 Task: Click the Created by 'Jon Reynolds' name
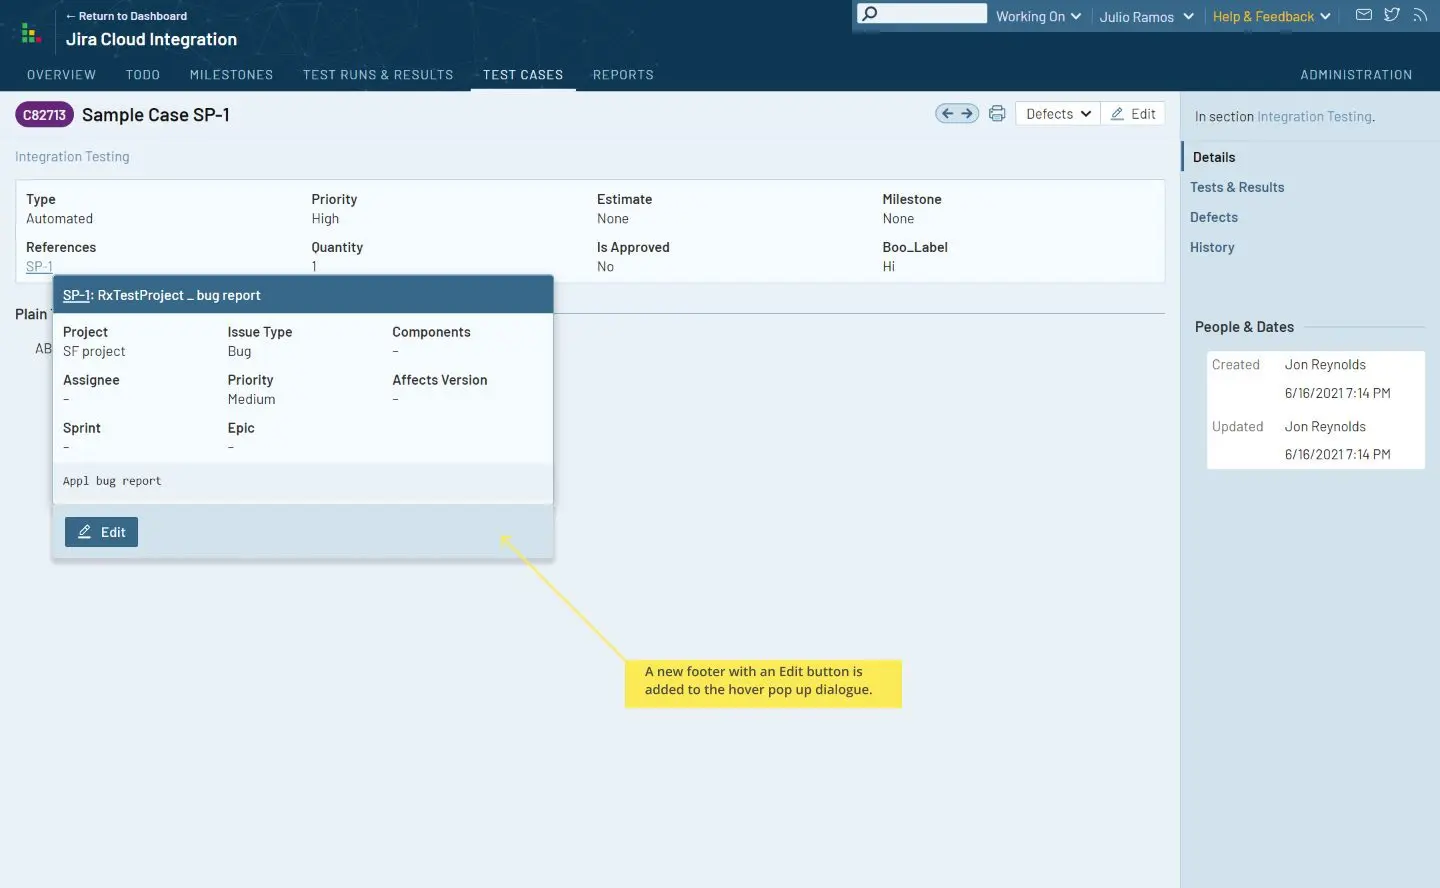coord(1325,365)
